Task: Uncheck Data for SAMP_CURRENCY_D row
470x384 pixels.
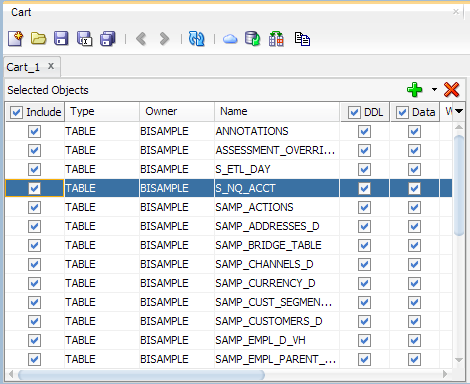Action: click(414, 283)
